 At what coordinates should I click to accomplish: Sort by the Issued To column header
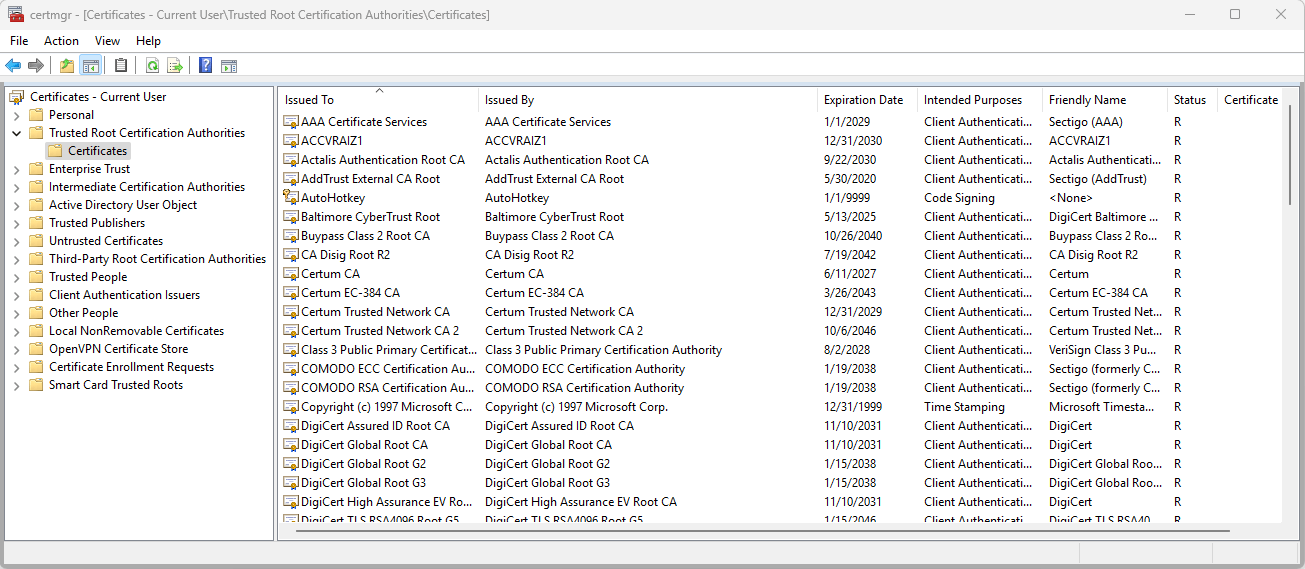tap(378, 100)
